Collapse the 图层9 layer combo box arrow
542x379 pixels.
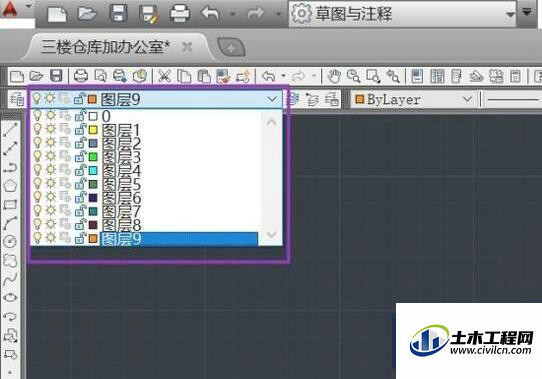click(272, 100)
